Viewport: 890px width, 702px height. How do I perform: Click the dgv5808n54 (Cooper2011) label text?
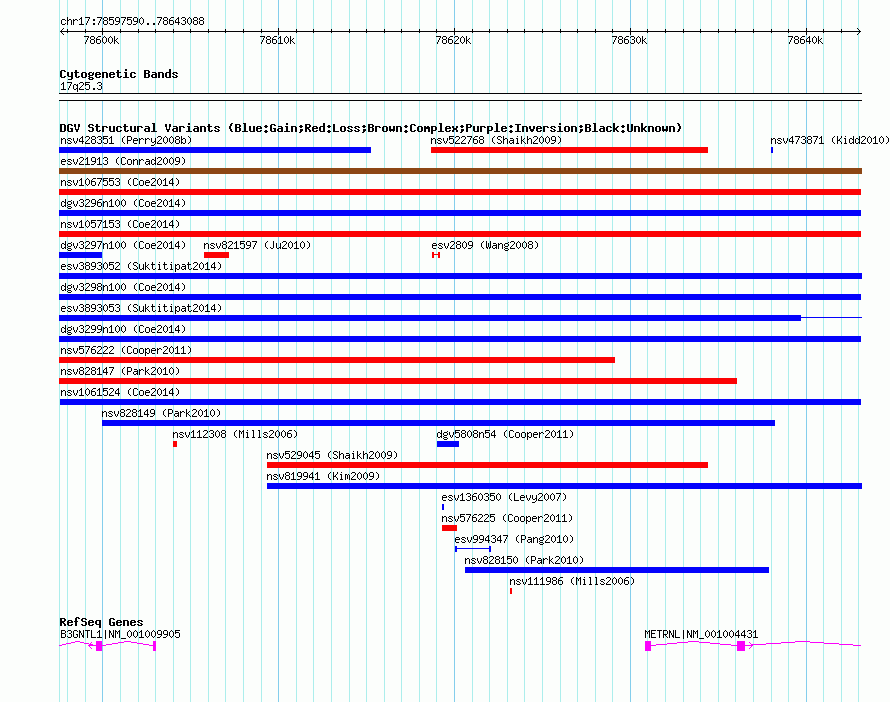505,434
